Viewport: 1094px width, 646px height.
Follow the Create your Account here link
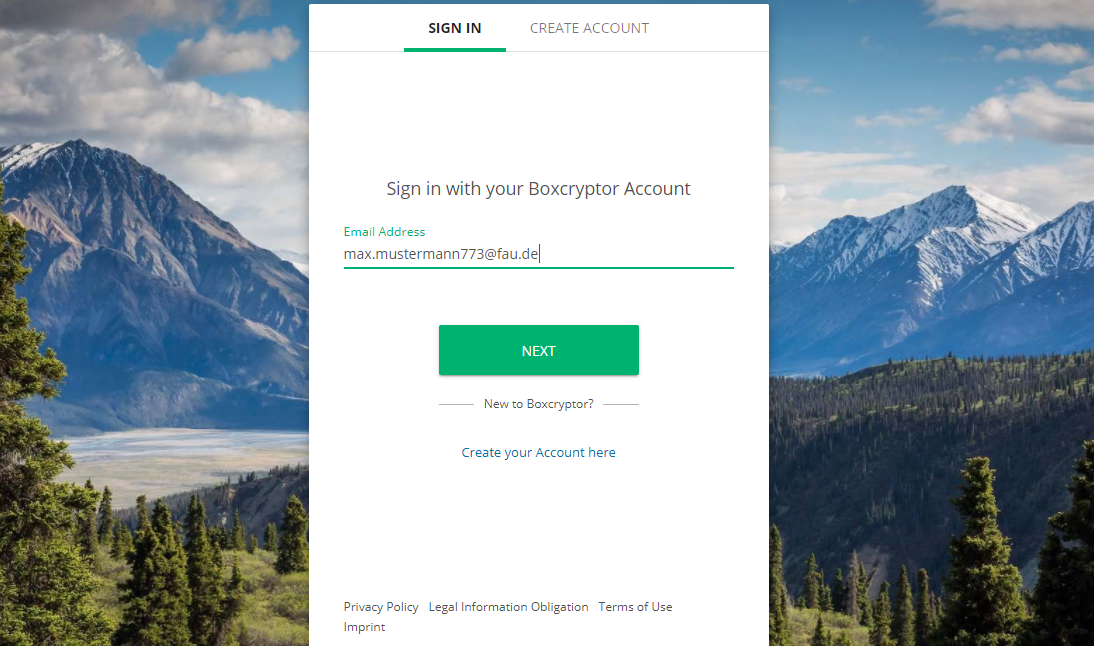click(539, 453)
